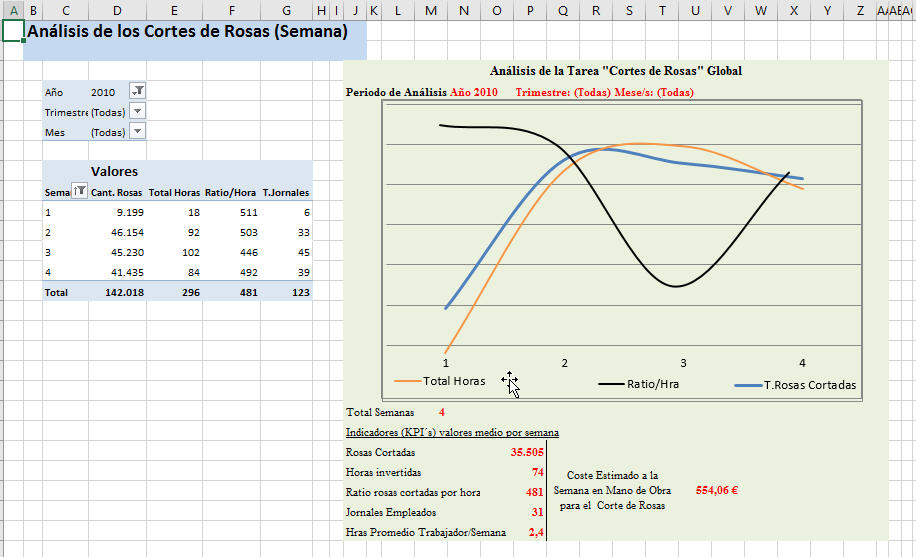Screen dimensions: 916x557
Task: Click the Indicadores (KPI´s) underlined heading
Action: [452, 432]
